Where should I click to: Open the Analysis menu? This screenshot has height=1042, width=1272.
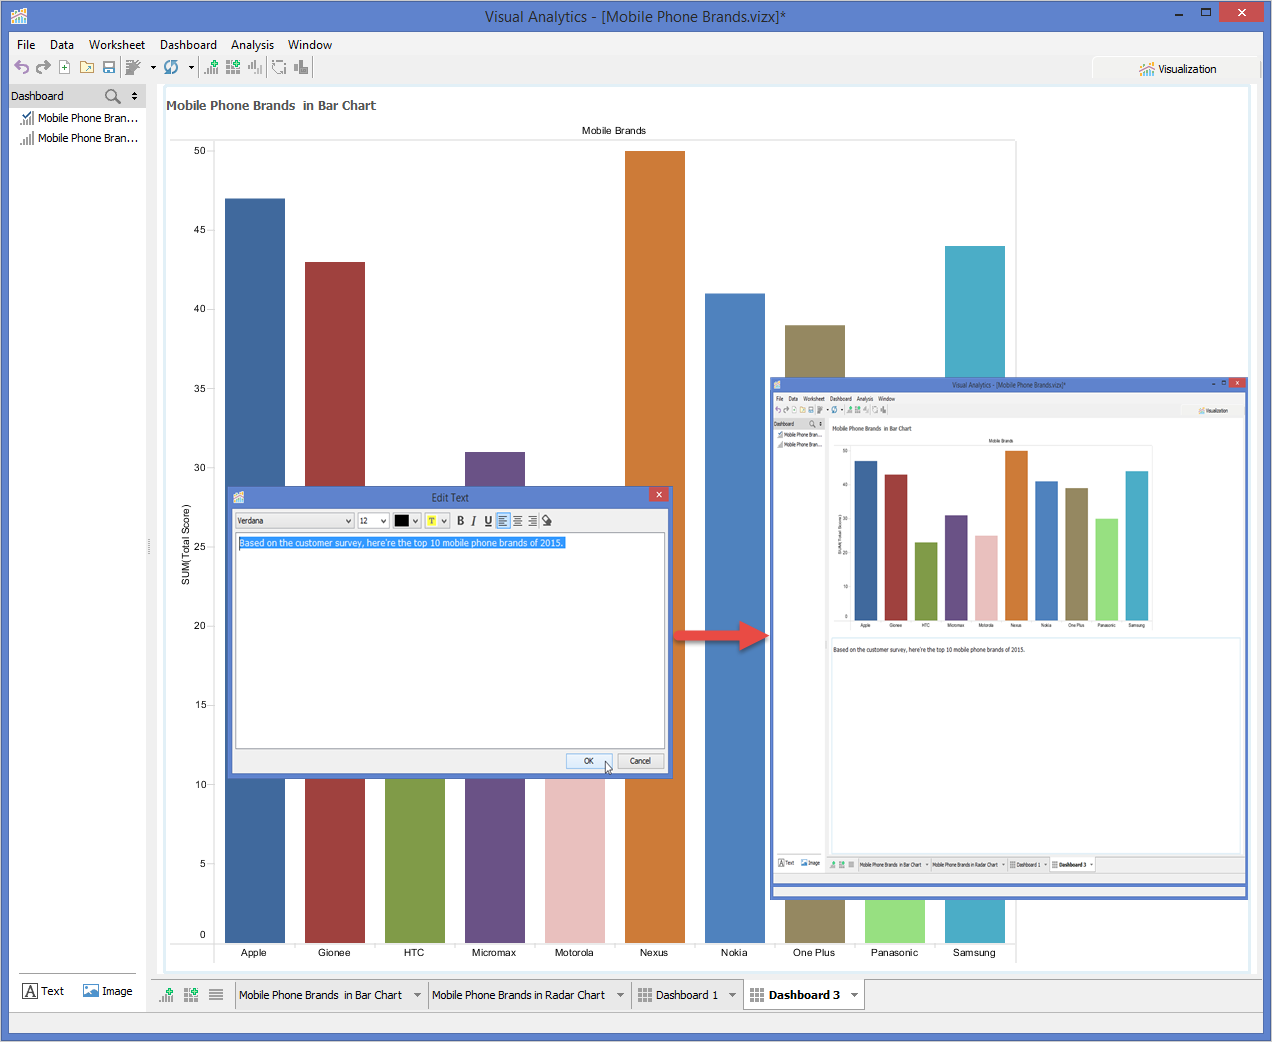(x=252, y=45)
